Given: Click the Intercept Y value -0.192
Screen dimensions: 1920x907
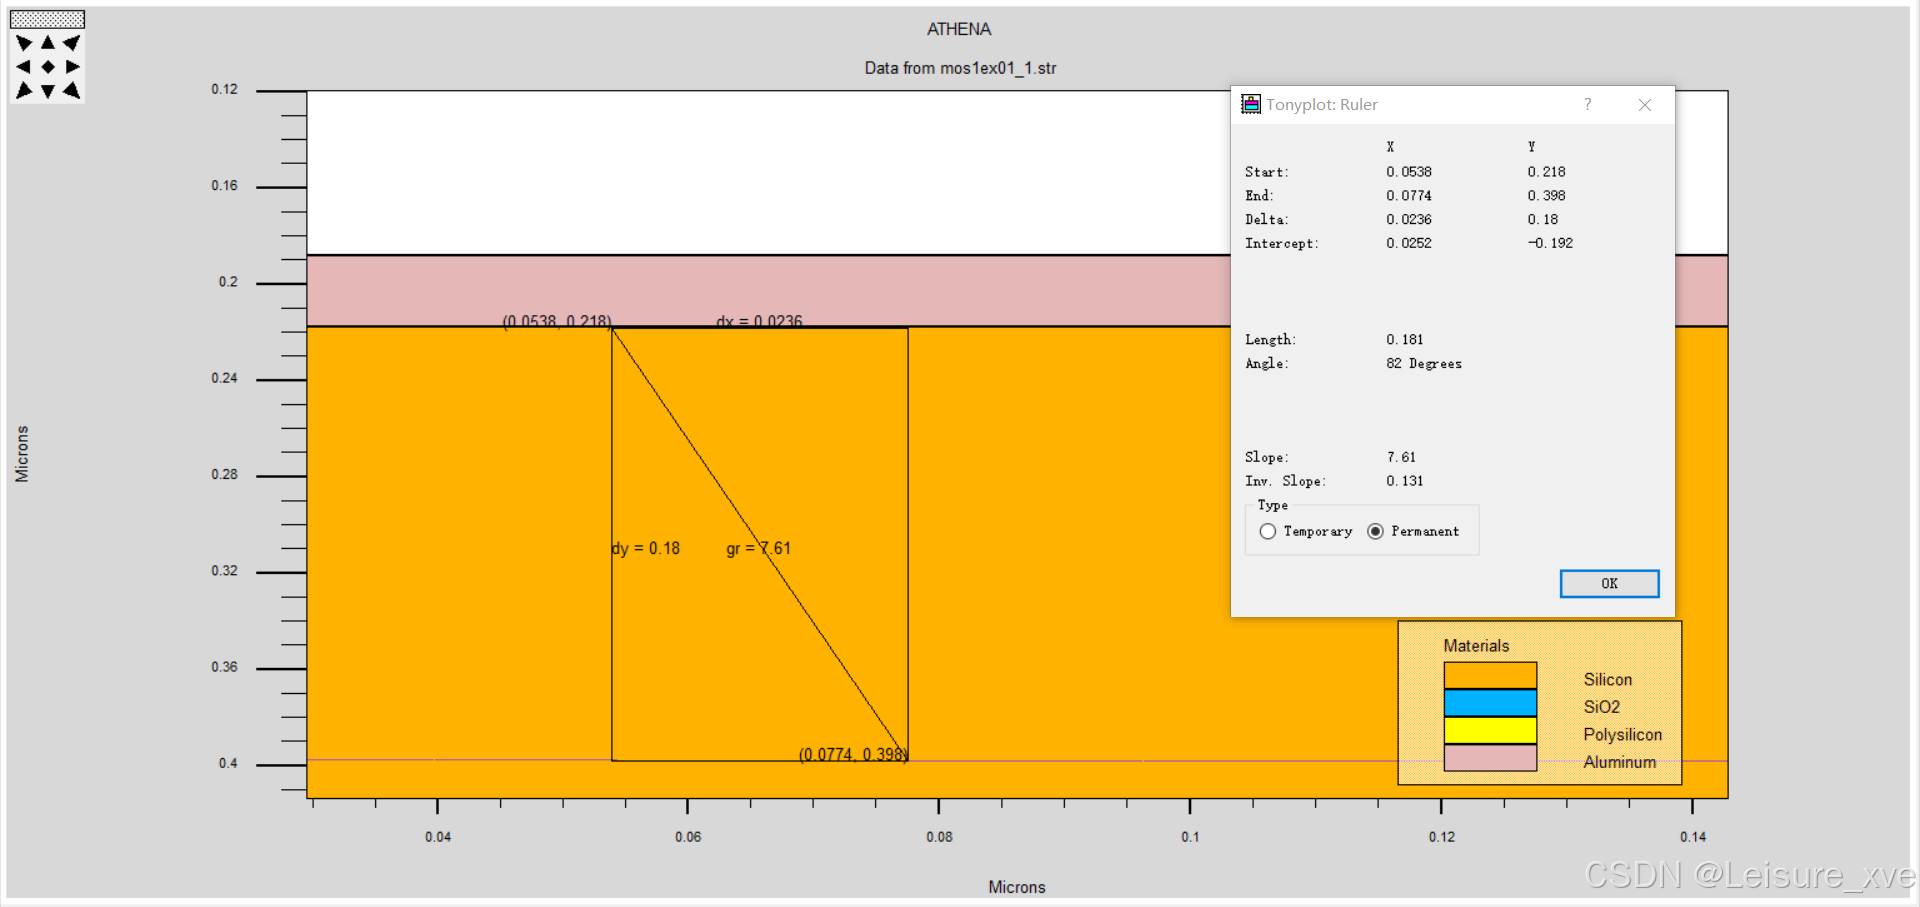Looking at the screenshot, I should pos(1550,243).
